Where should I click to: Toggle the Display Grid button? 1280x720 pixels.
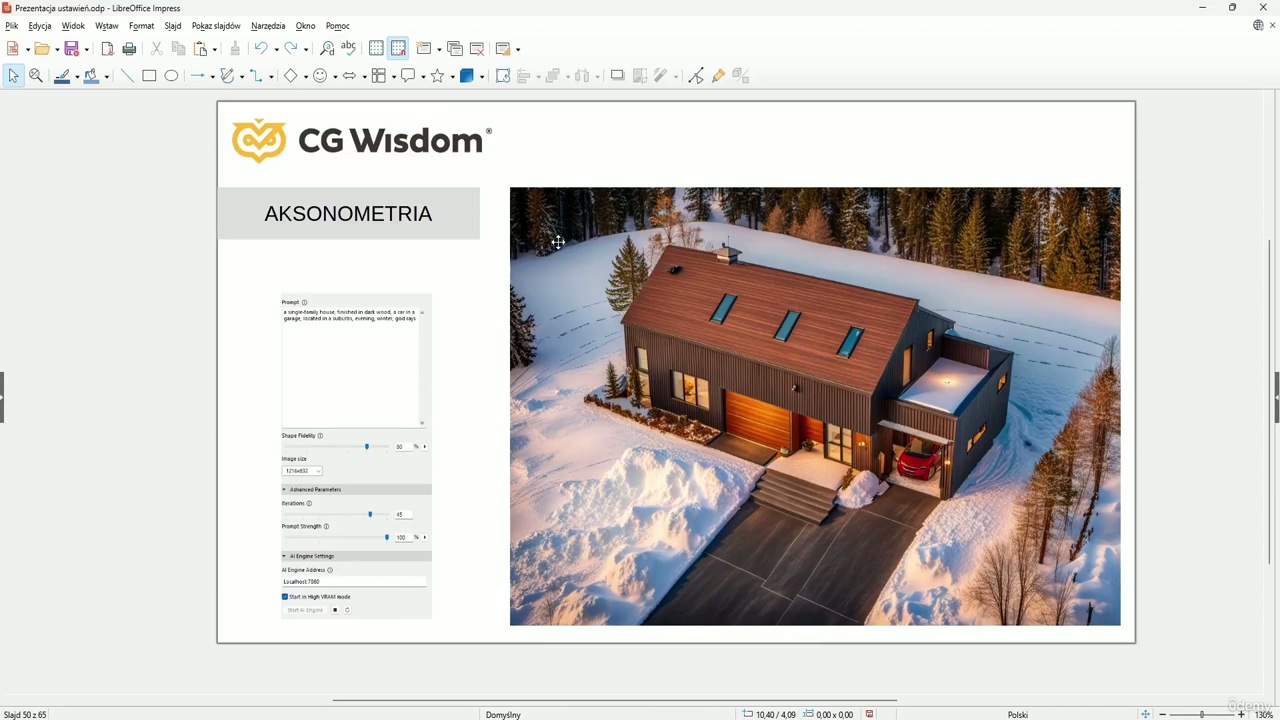click(376, 49)
